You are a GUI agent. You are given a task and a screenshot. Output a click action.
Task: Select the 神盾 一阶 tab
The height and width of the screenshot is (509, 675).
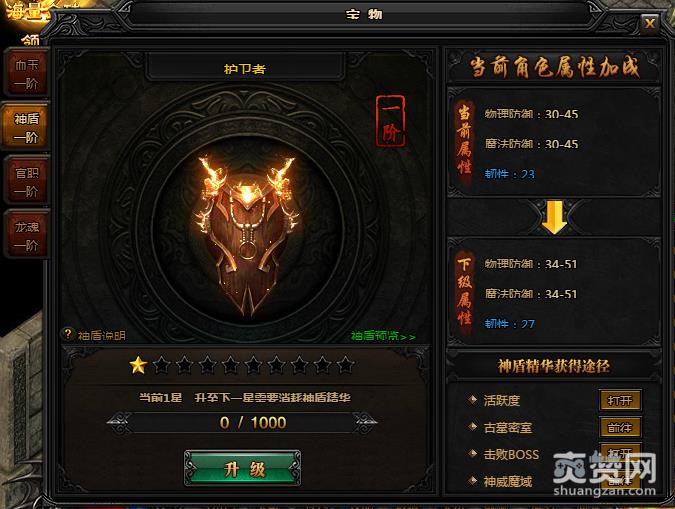tap(26, 127)
